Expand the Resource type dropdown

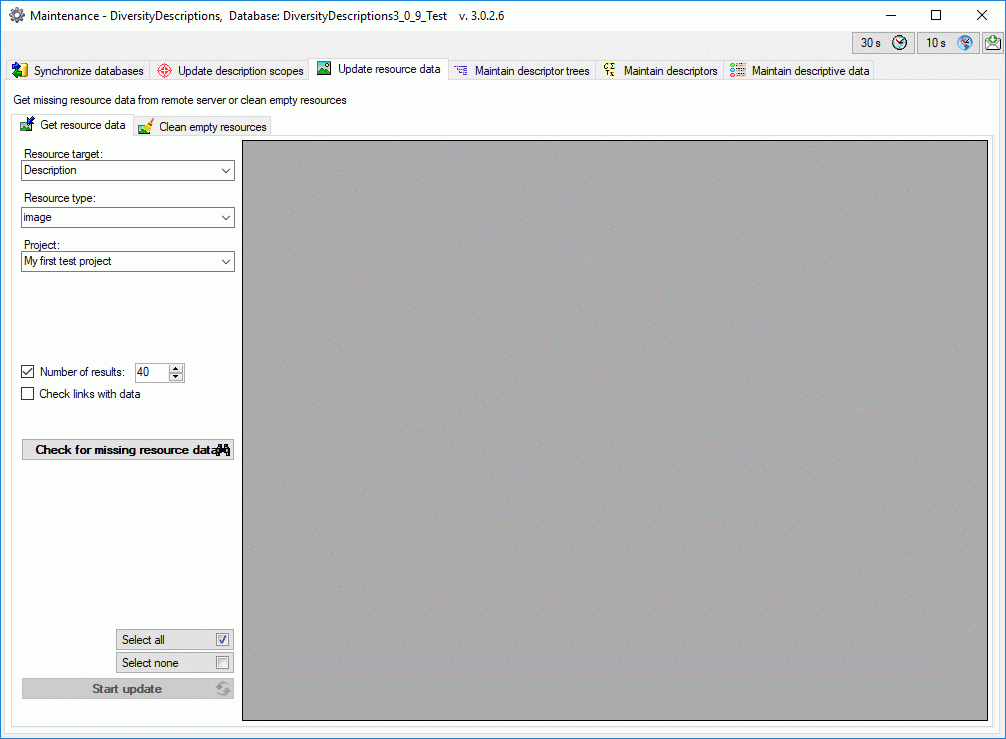tap(225, 217)
